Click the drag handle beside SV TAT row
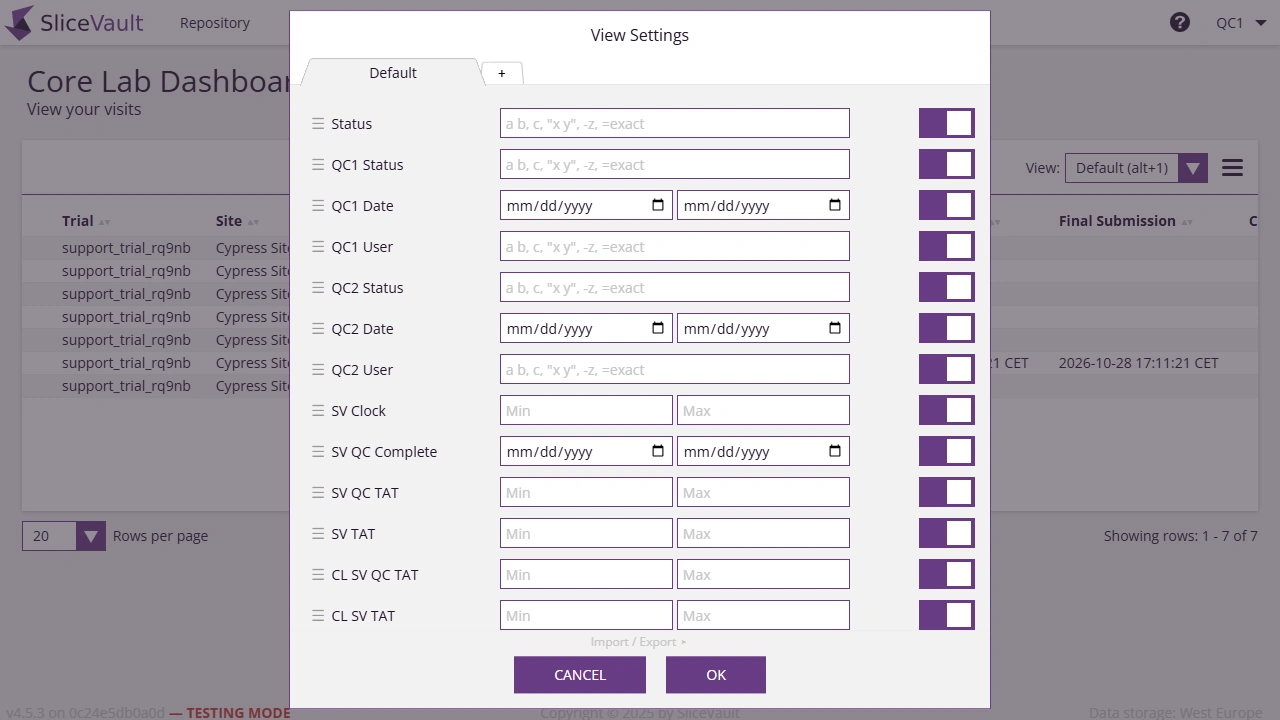 pos(318,534)
